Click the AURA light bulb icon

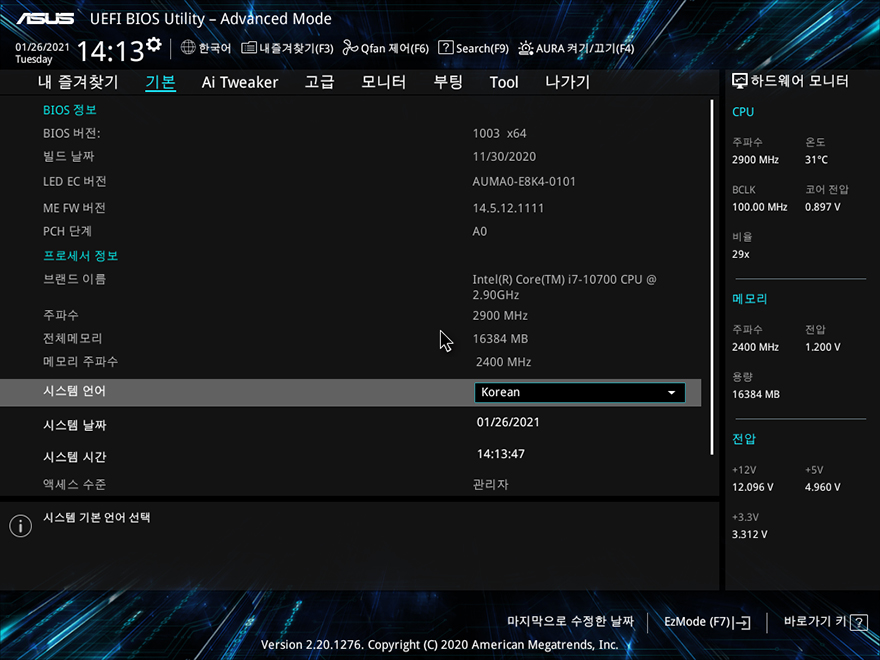pos(525,48)
